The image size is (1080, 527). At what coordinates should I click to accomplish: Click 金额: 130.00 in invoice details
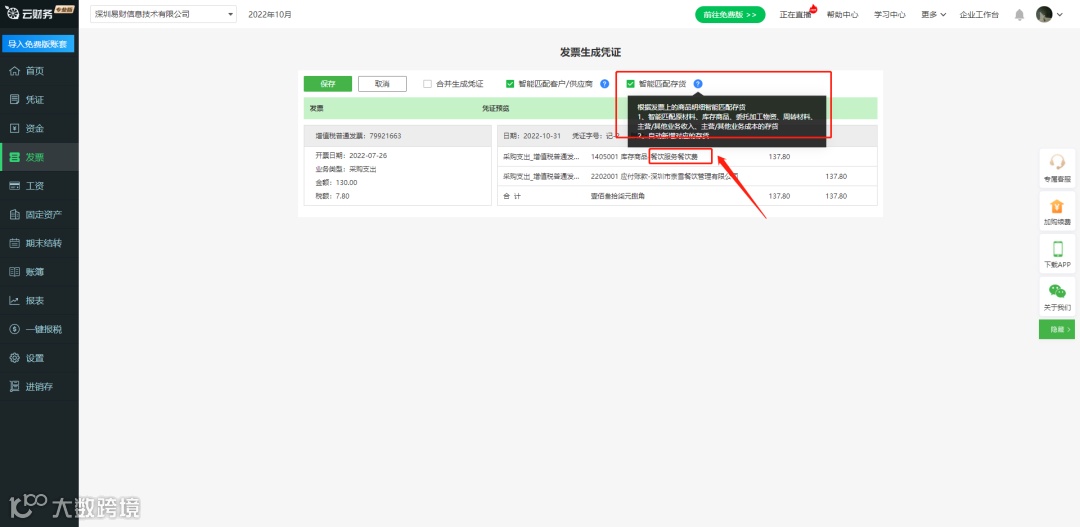336,183
